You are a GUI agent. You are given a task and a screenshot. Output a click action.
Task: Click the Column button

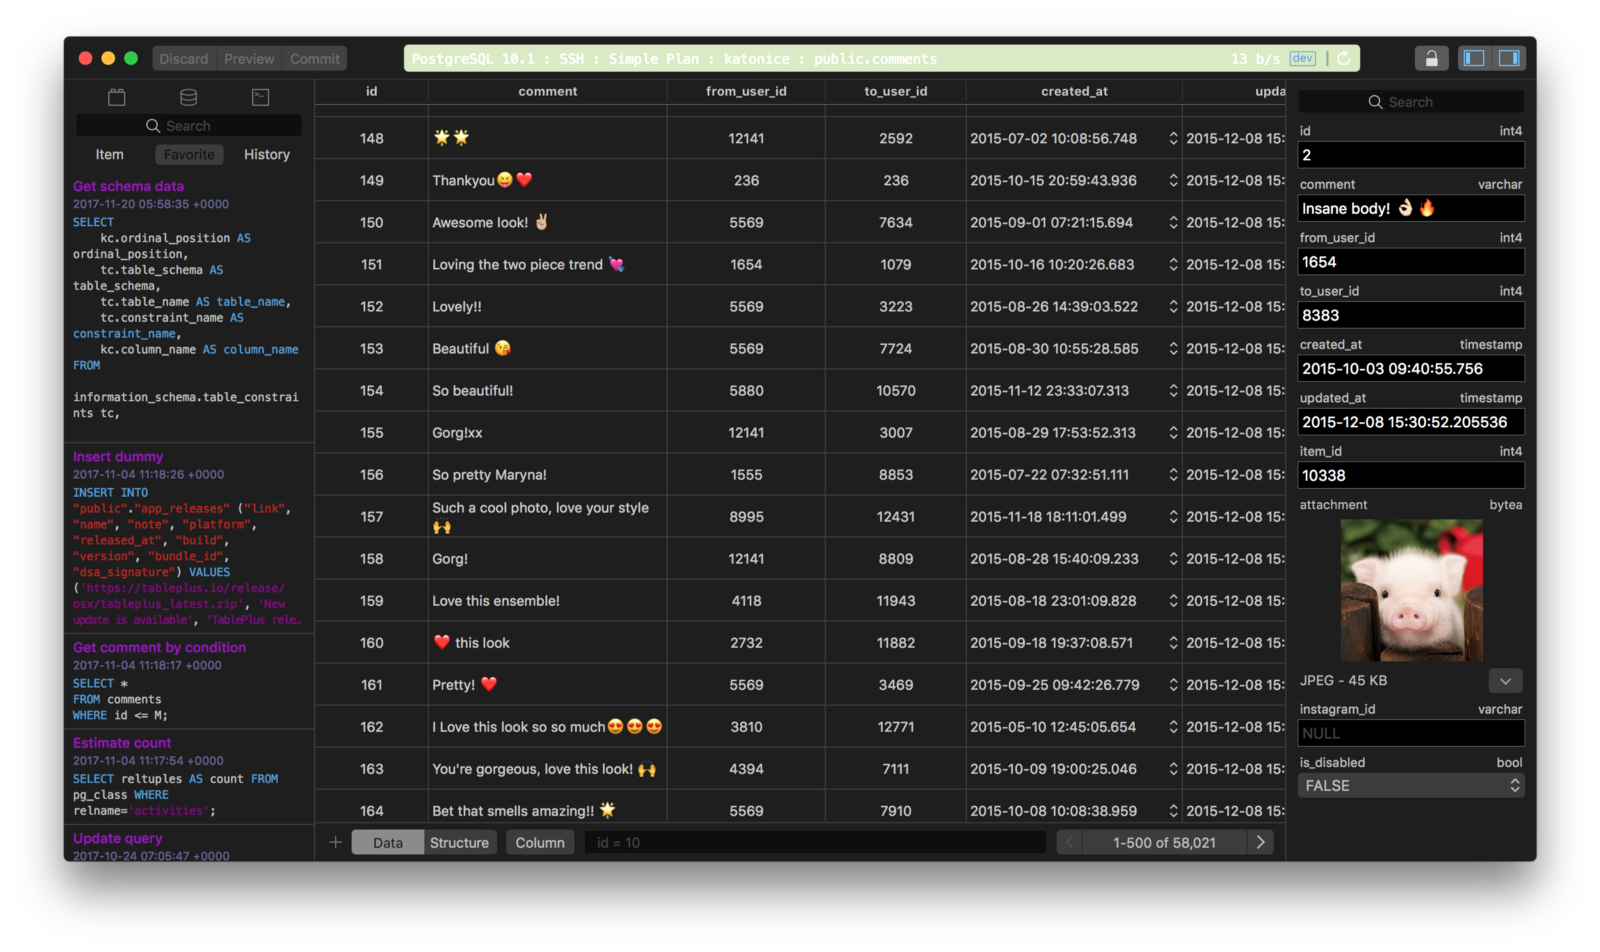(540, 842)
